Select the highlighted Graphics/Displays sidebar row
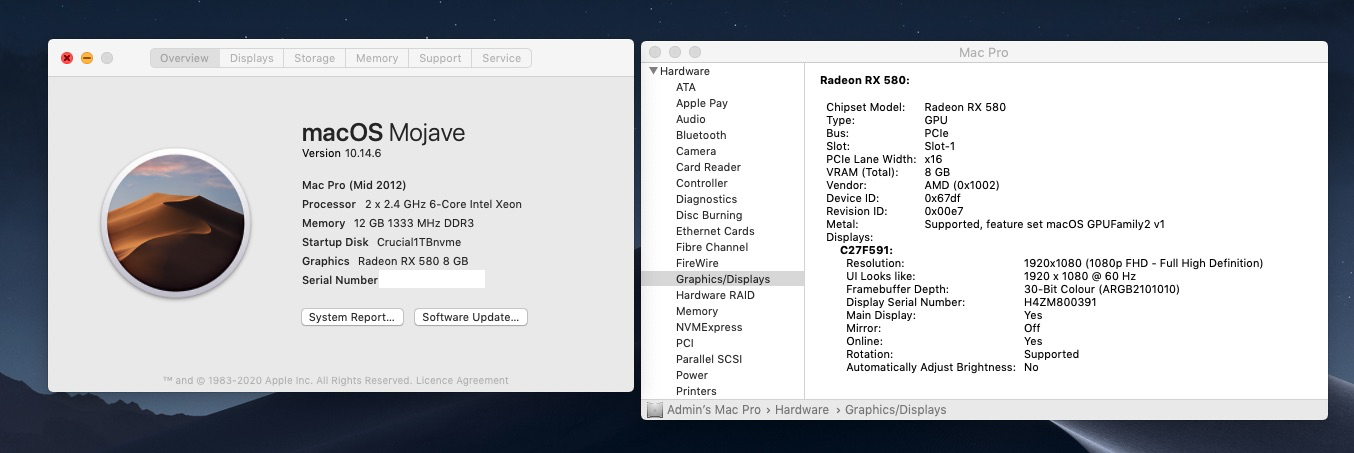 [x=722, y=279]
